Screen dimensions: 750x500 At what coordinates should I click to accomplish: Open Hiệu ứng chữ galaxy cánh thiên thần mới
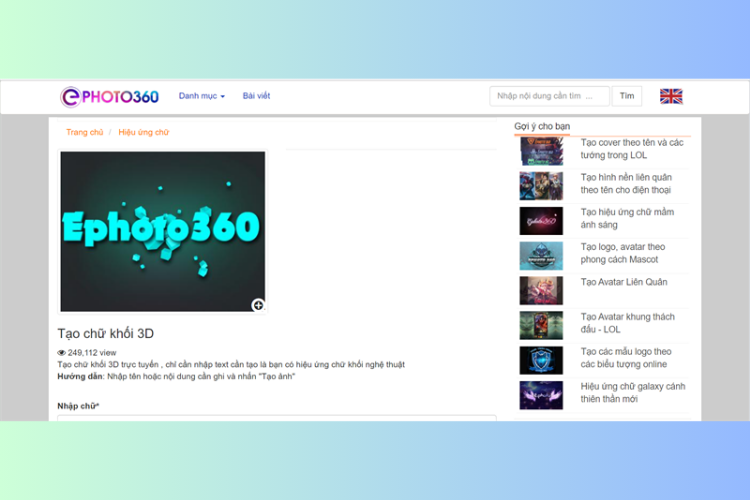pos(633,392)
